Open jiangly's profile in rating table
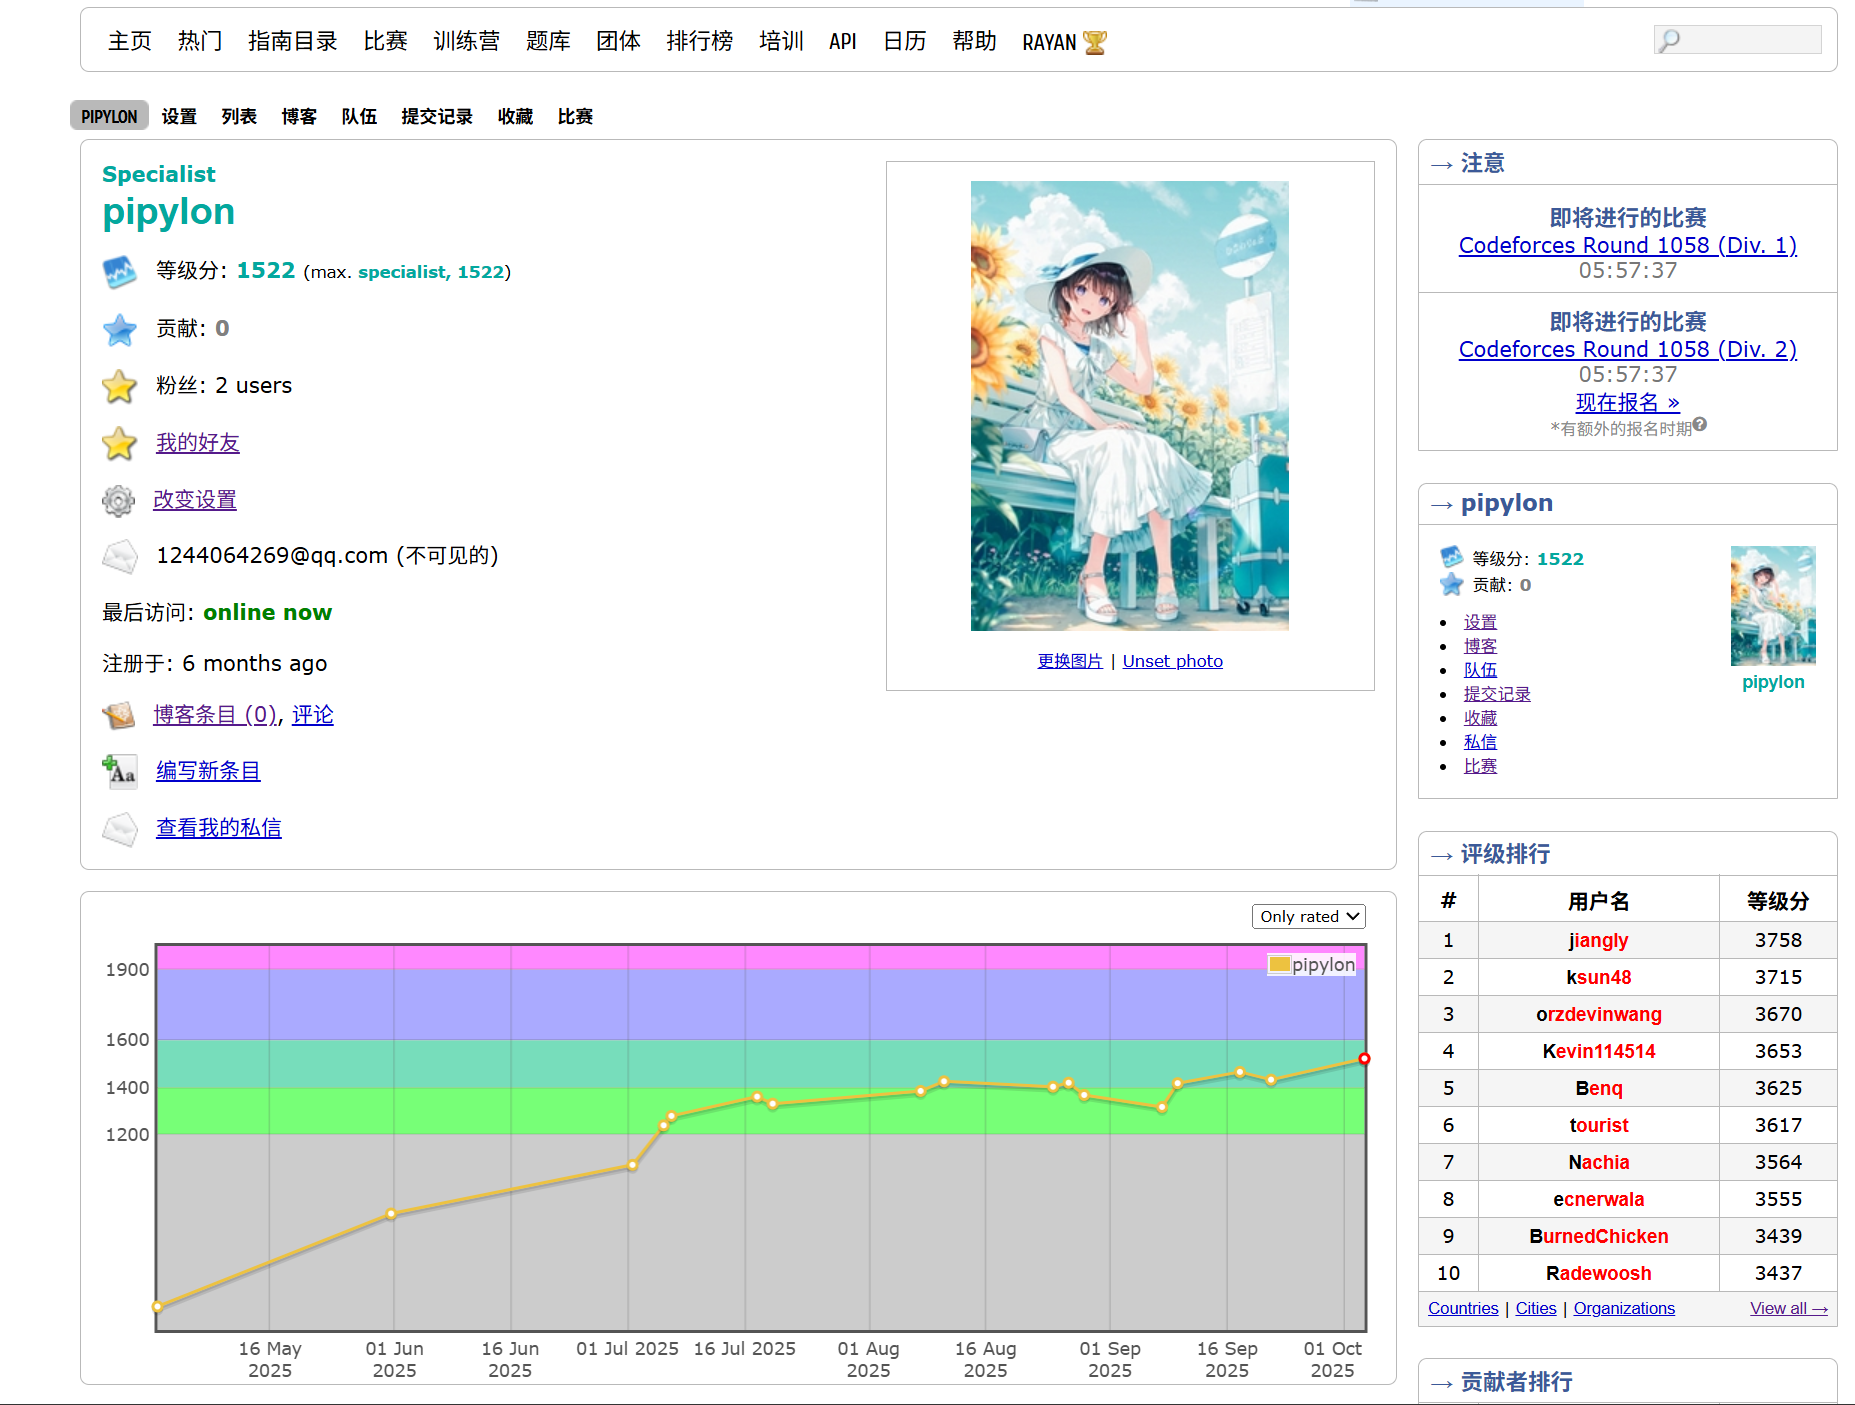1855x1405 pixels. [1598, 940]
